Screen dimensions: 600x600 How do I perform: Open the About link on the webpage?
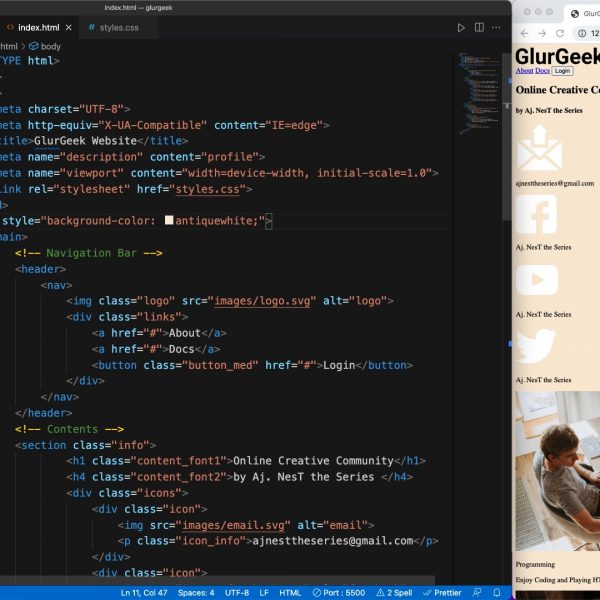tap(524, 71)
